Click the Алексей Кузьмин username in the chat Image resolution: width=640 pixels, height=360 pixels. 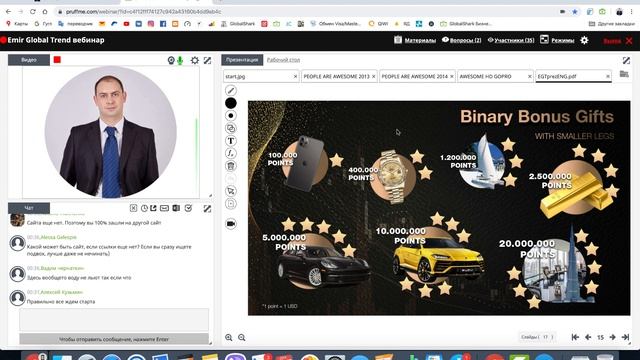[61, 292]
